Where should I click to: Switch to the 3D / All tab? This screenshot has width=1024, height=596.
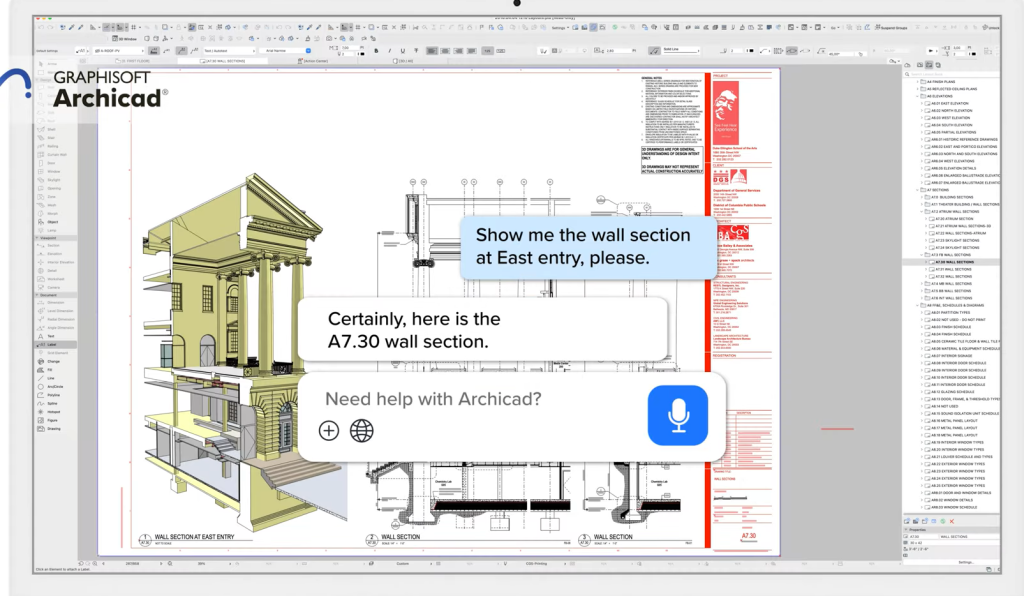coord(403,61)
